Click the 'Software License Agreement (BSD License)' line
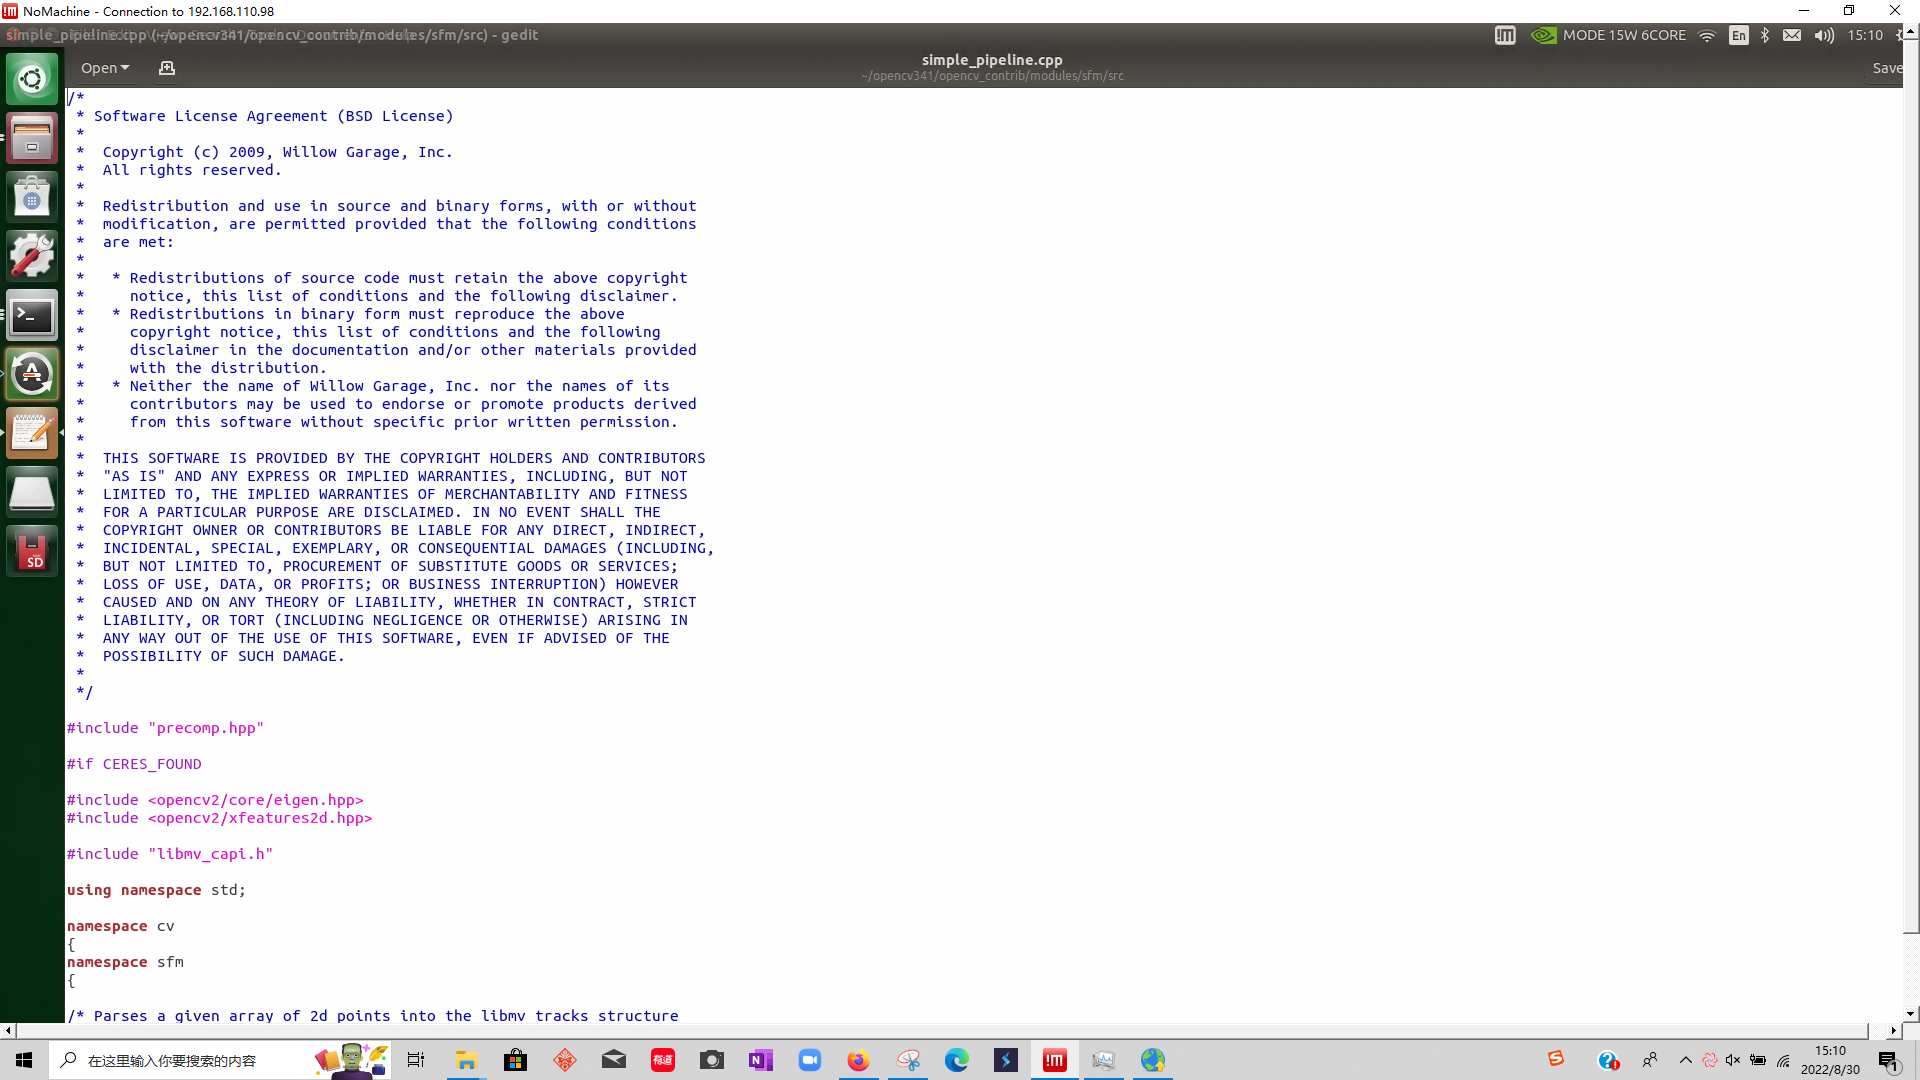The image size is (1920, 1080). click(273, 116)
